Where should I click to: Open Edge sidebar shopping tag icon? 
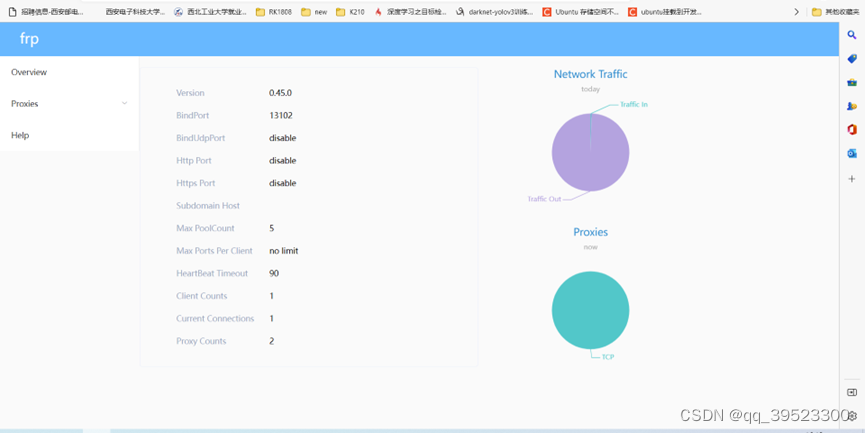tap(852, 58)
